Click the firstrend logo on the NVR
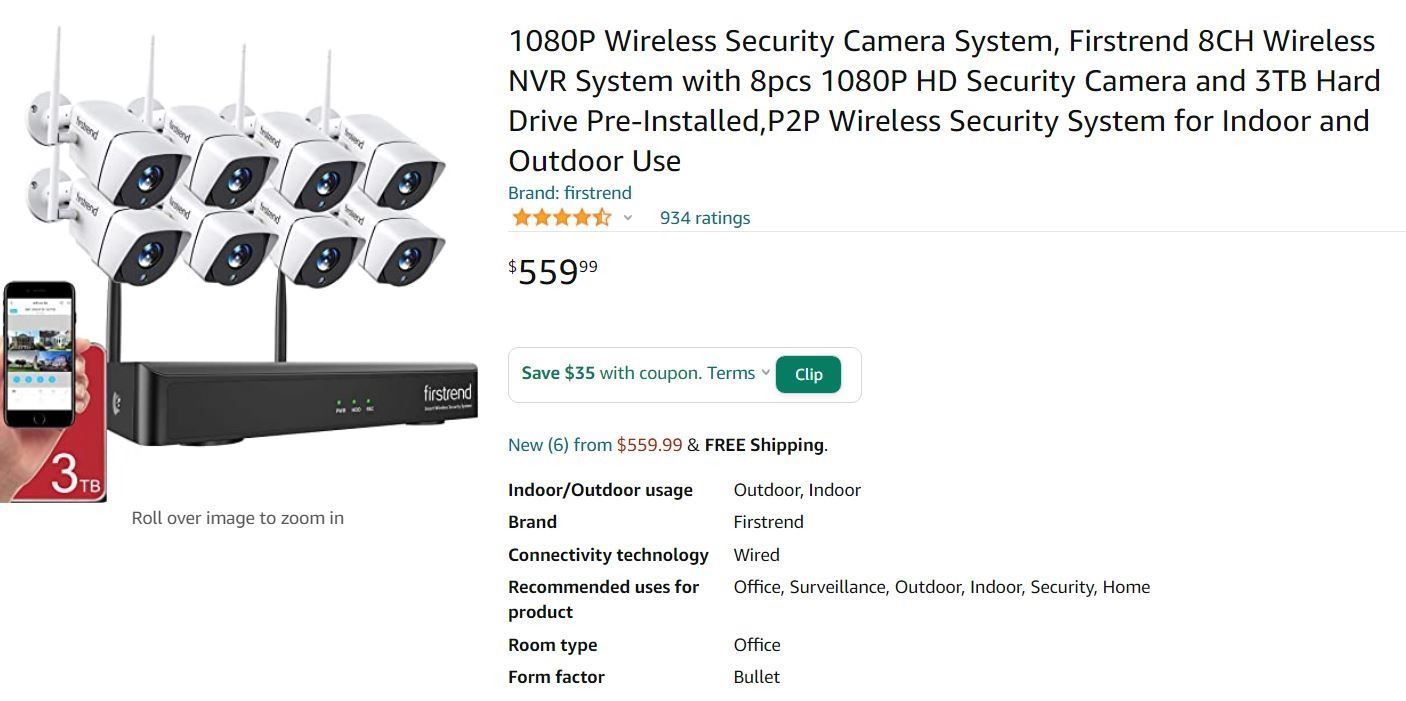This screenshot has height=701, width=1406. (447, 395)
